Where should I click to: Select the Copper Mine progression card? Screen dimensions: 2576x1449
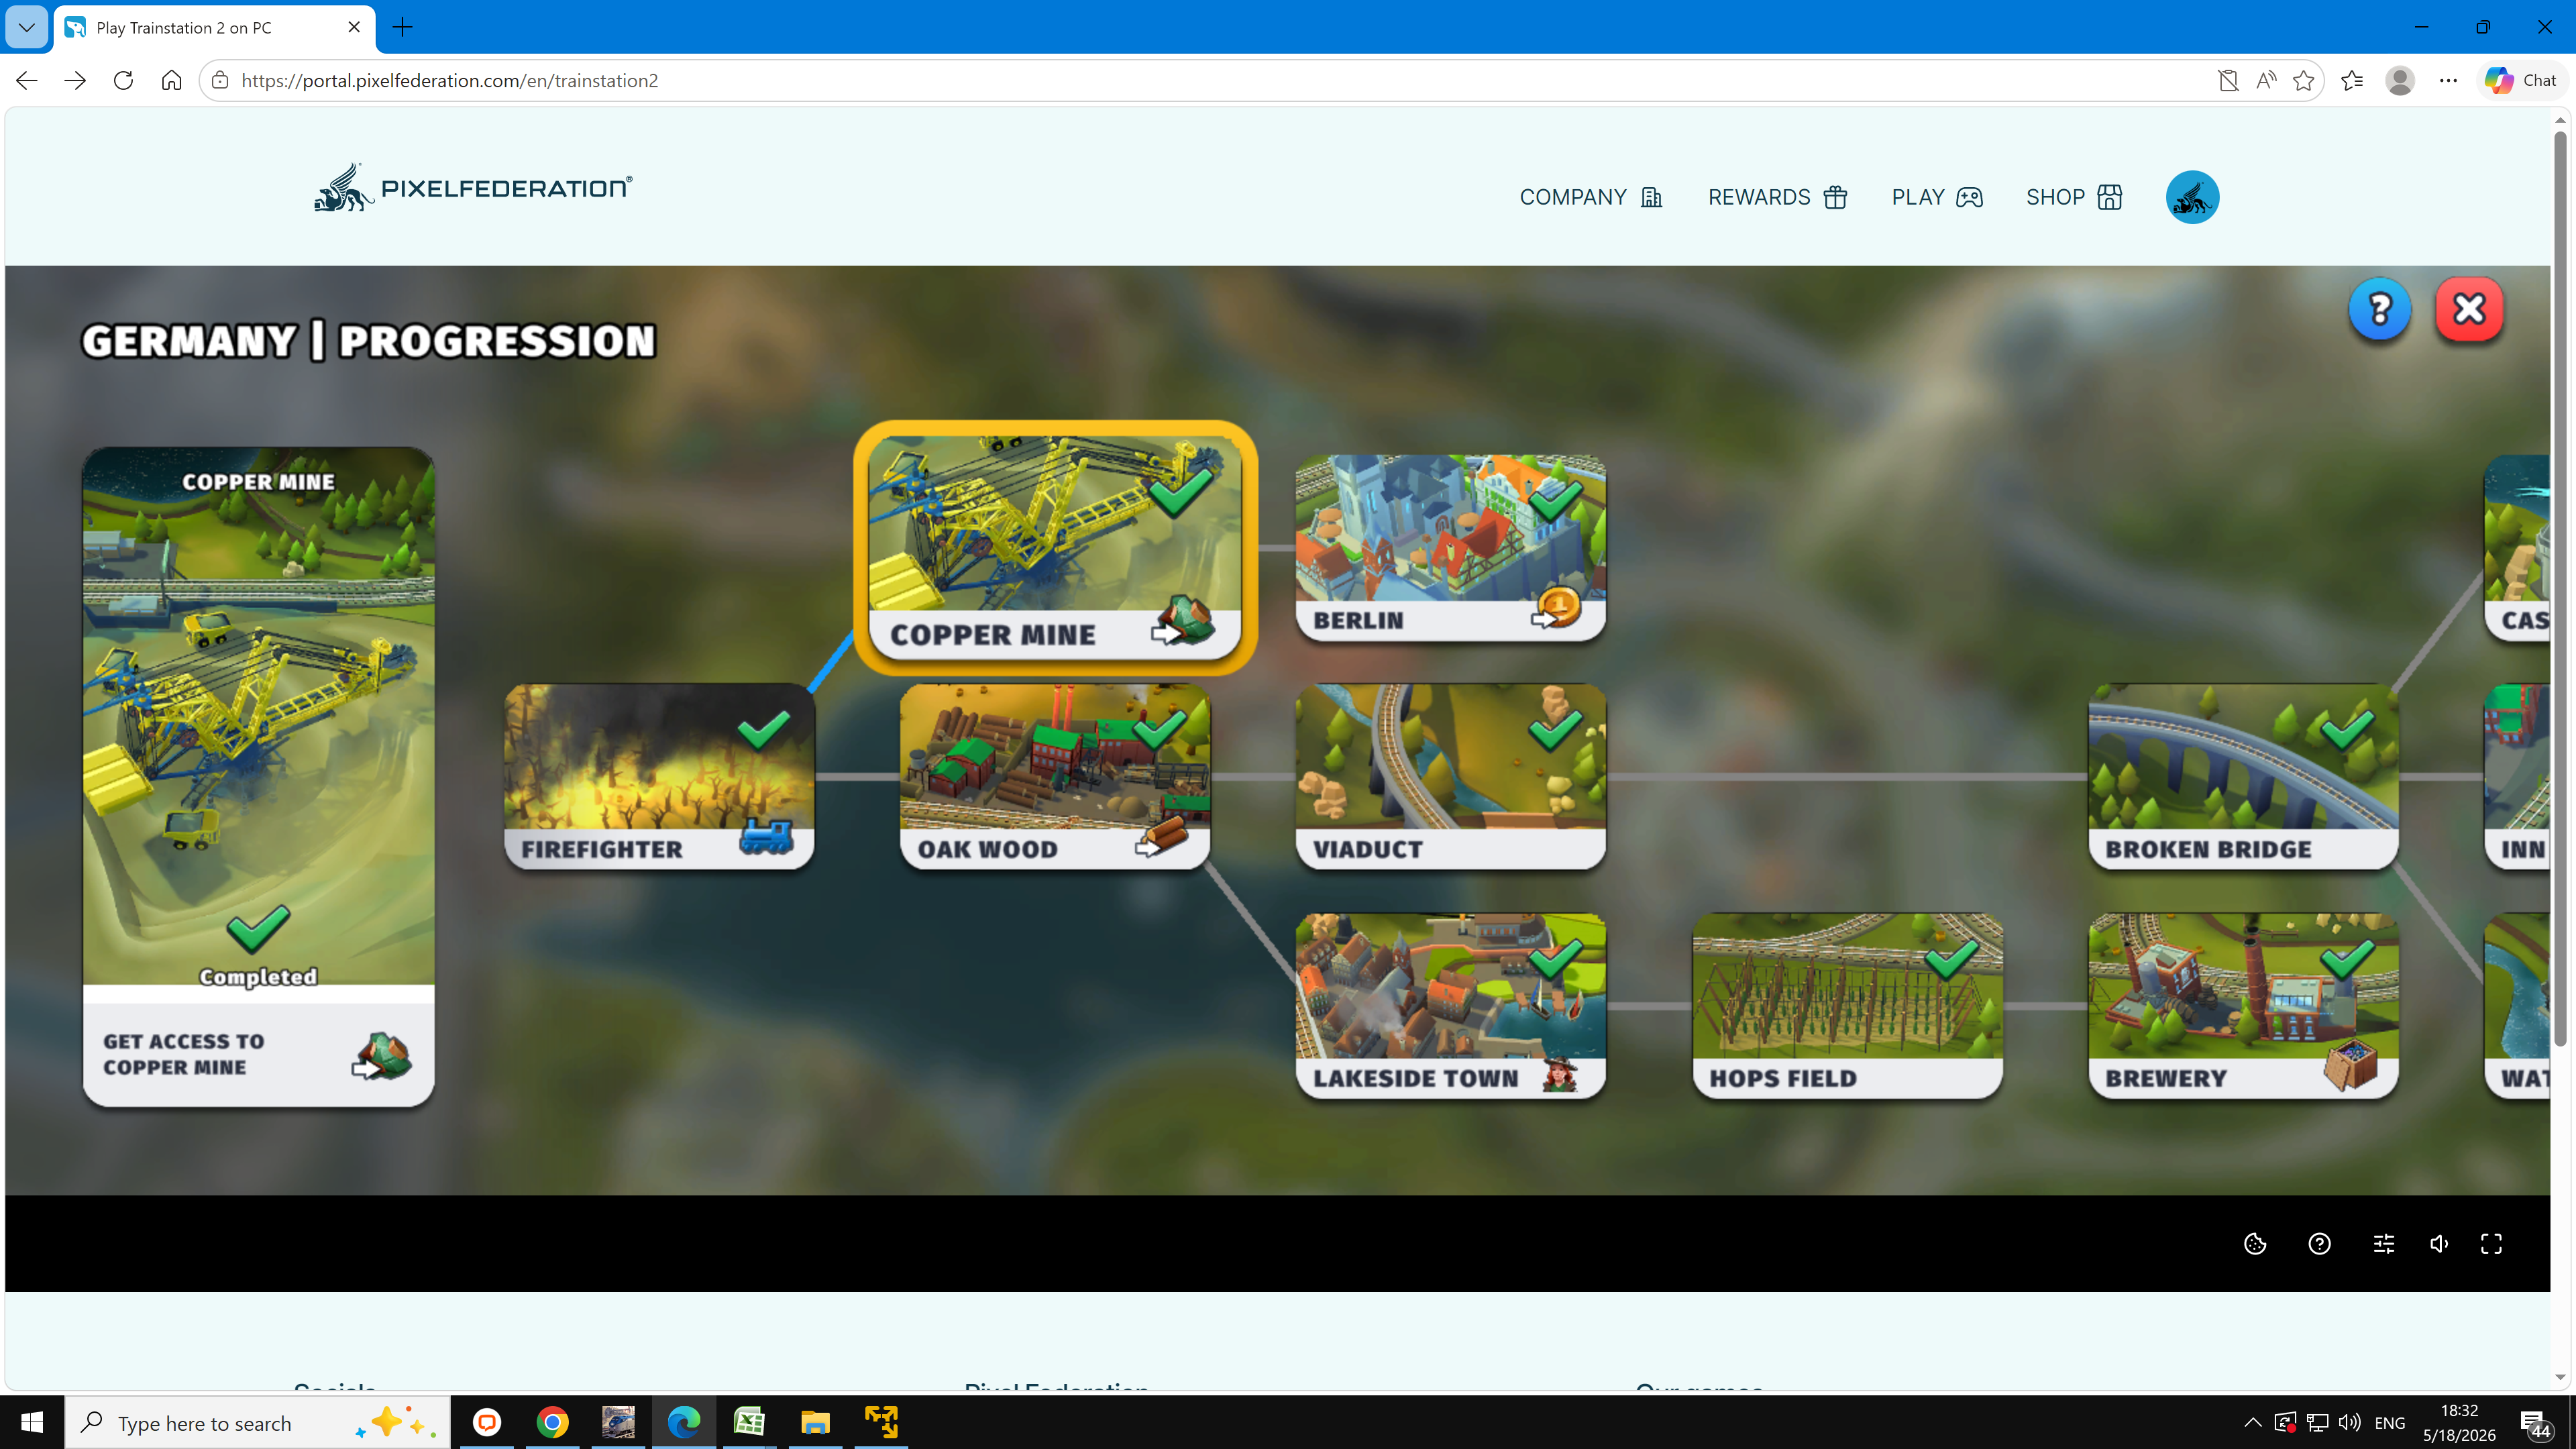(x=1055, y=547)
